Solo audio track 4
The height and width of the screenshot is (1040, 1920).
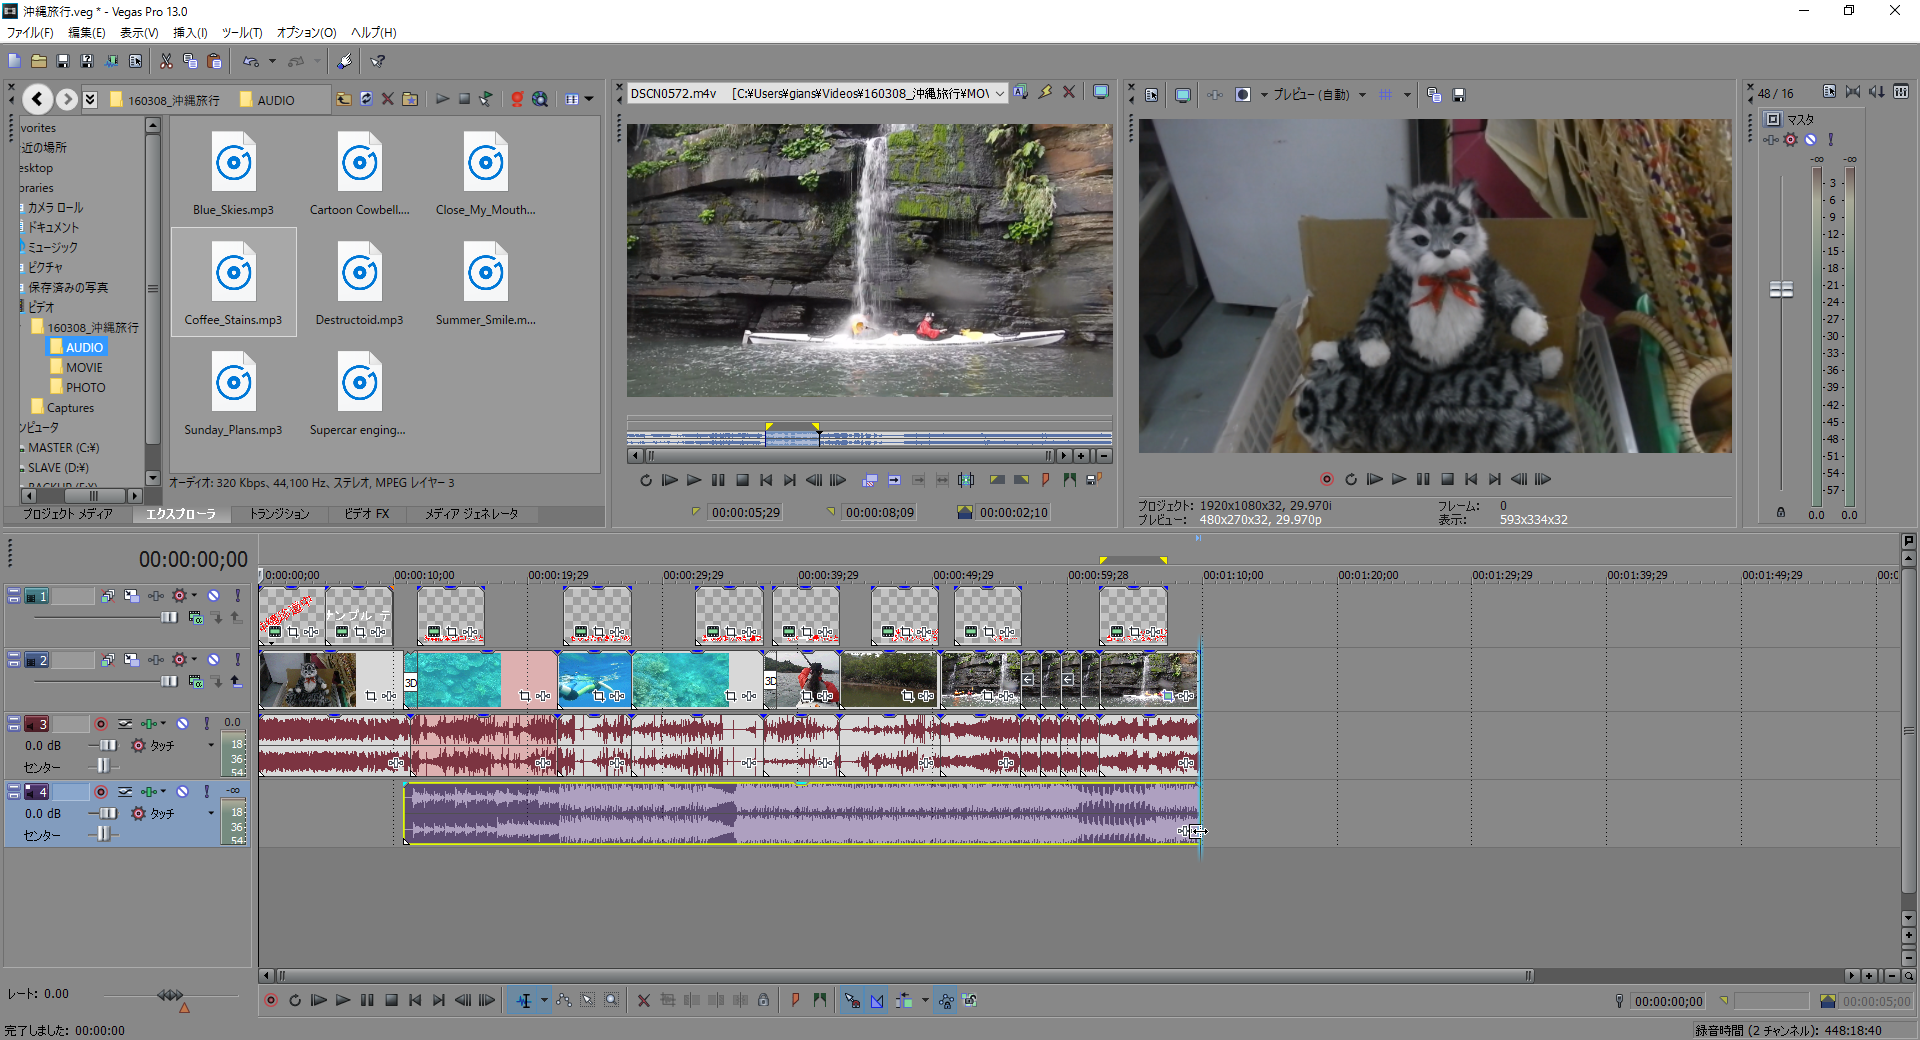click(206, 792)
